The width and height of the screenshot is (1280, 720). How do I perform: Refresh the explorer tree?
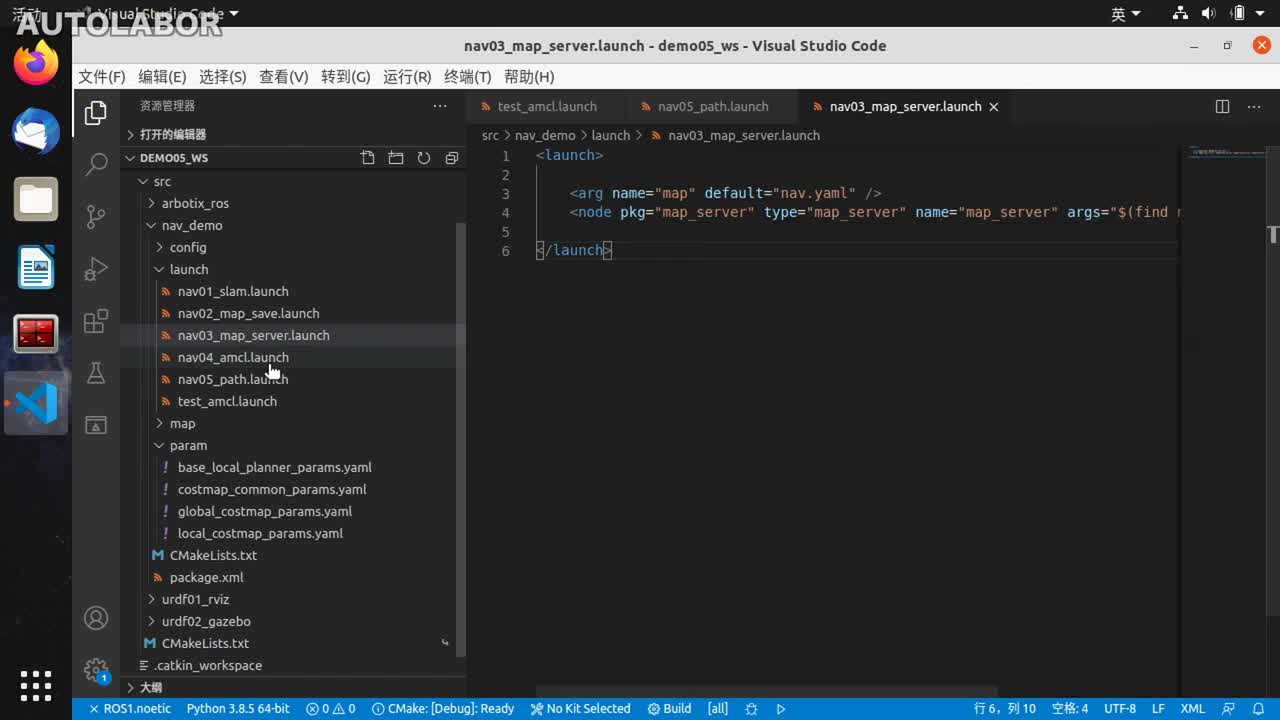(424, 158)
